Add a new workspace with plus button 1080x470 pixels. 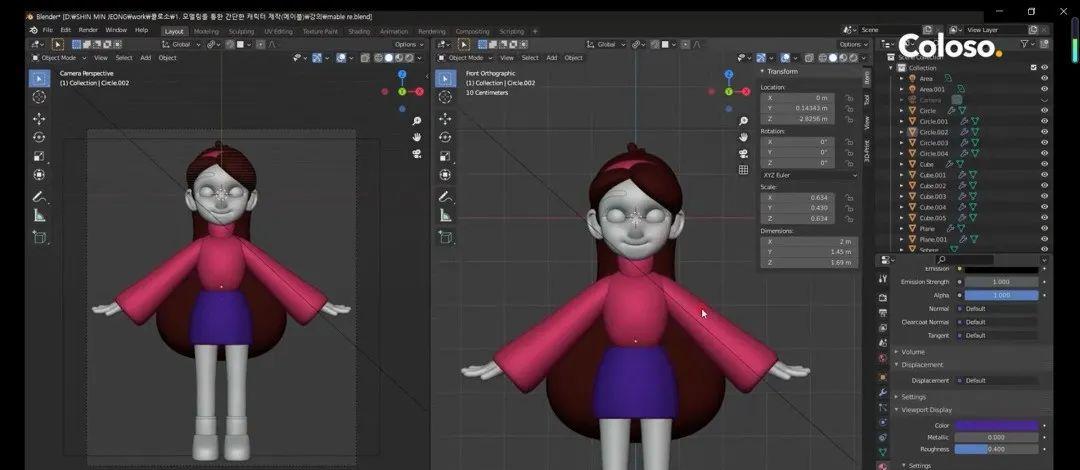[x=535, y=32]
